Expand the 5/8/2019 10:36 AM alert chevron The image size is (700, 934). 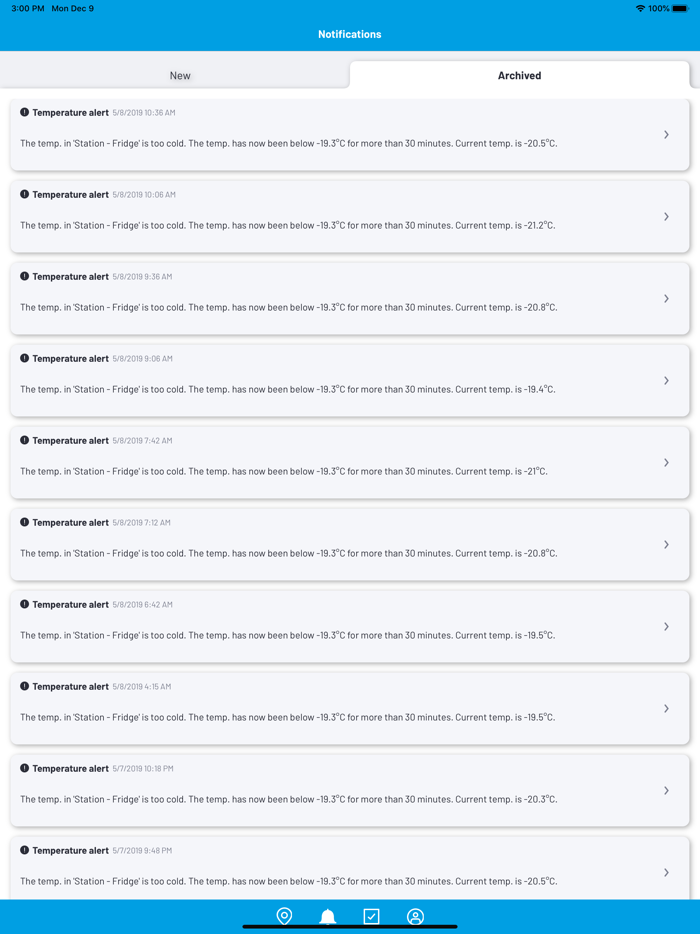pyautogui.click(x=666, y=134)
